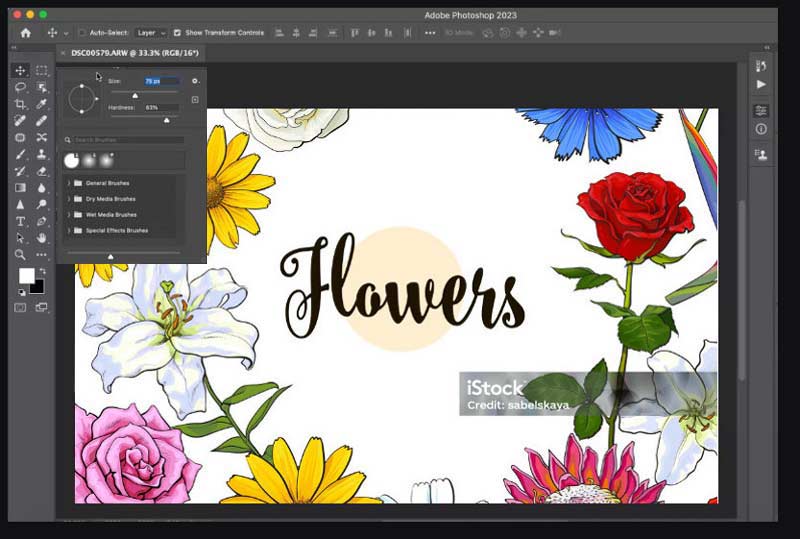This screenshot has width=800, height=539.
Task: Align top edges in options bar
Action: click(x=355, y=33)
